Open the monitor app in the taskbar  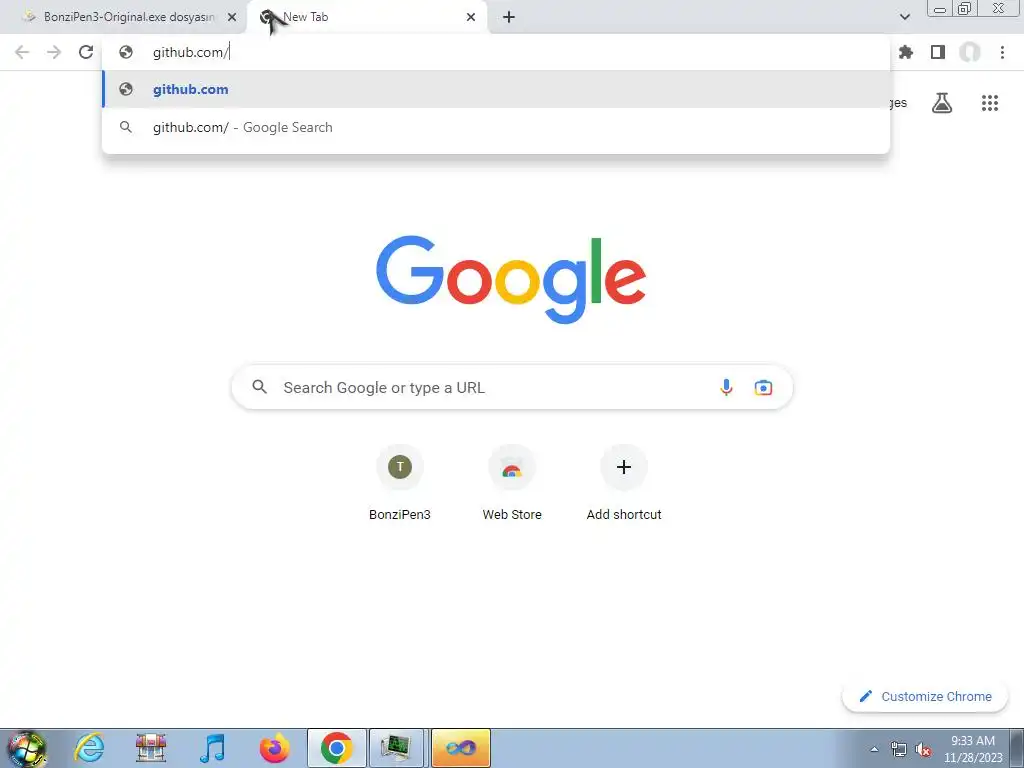[x=397, y=748]
